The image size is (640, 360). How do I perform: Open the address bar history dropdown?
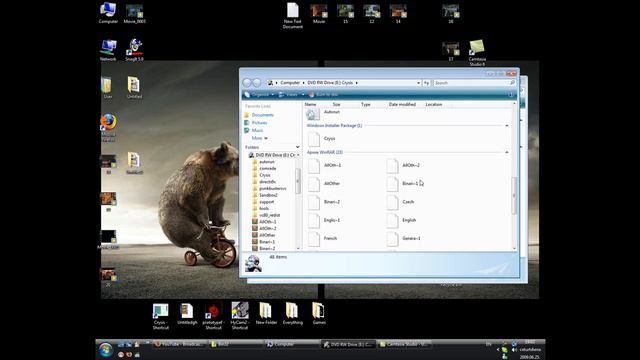pyautogui.click(x=418, y=83)
